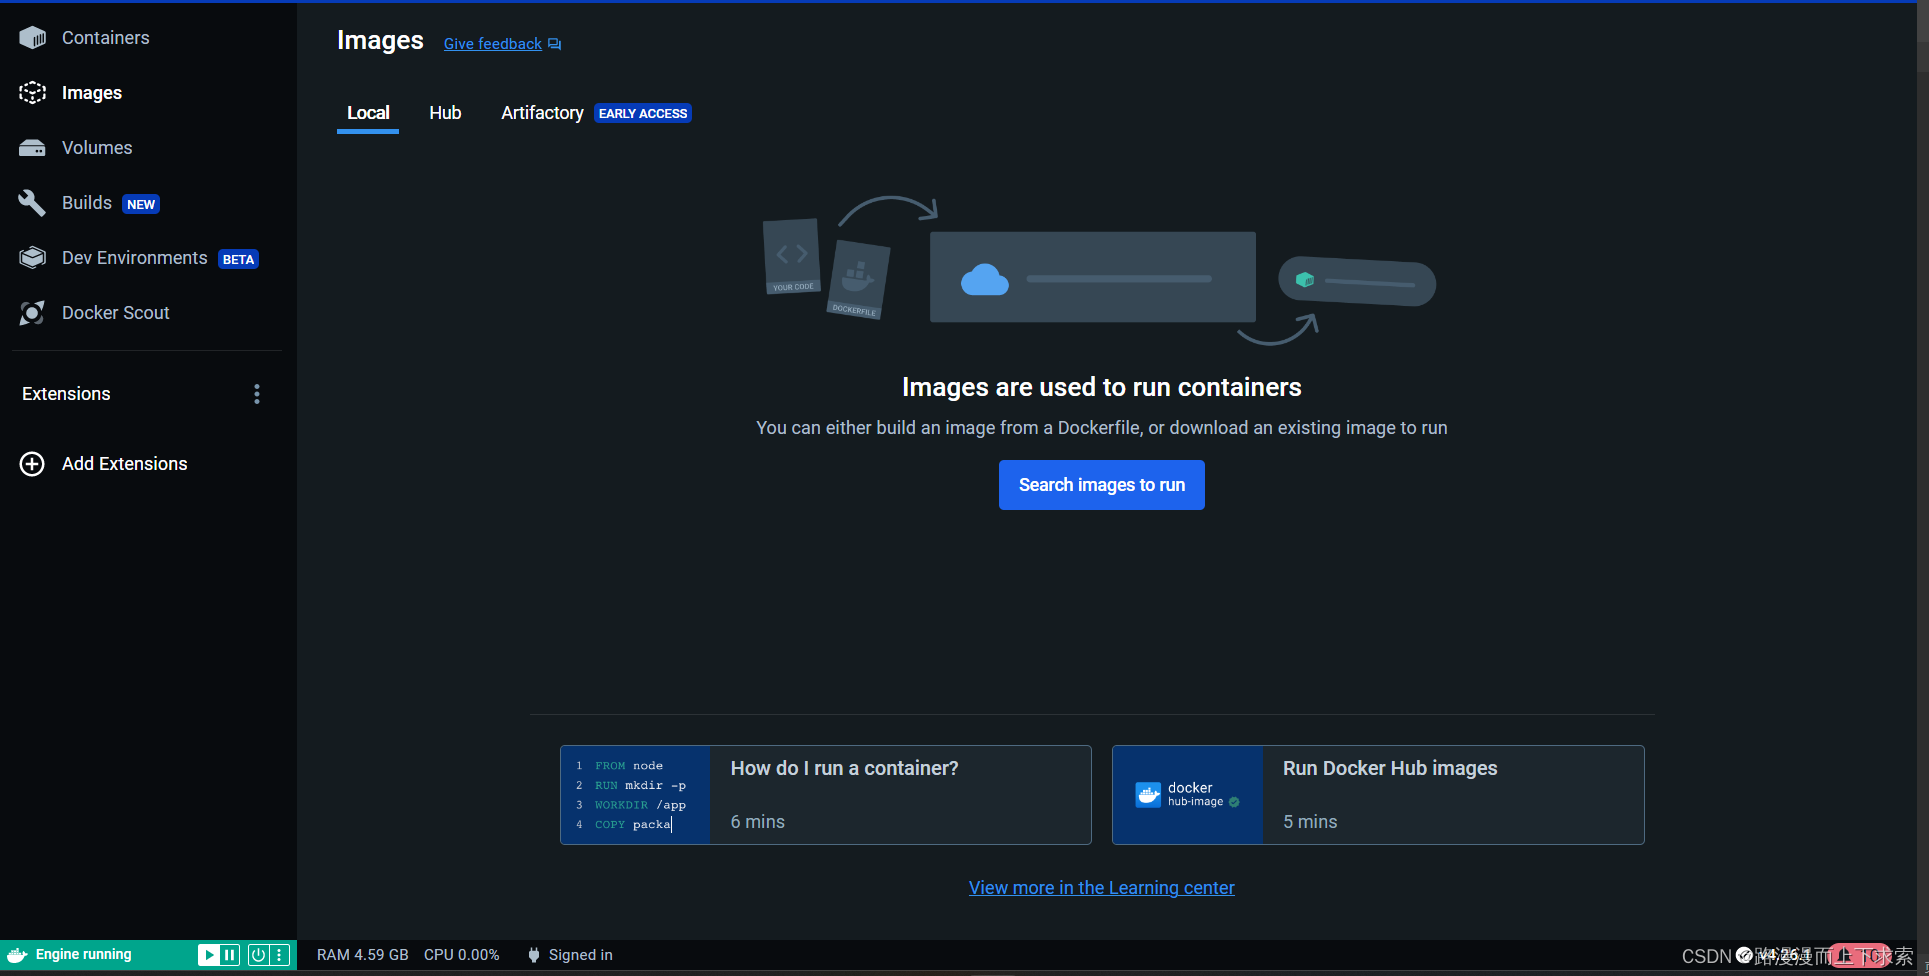1929x976 pixels.
Task: Click the plug icon next to Signed in
Action: 534,955
